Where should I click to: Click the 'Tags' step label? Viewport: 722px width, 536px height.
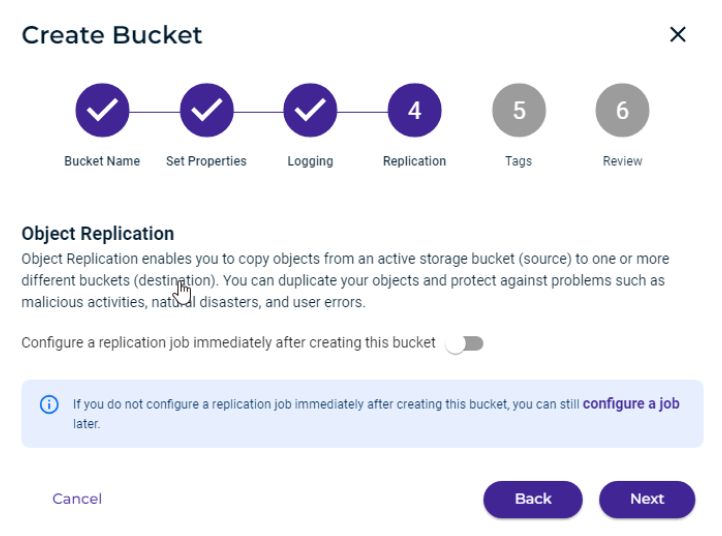(518, 161)
